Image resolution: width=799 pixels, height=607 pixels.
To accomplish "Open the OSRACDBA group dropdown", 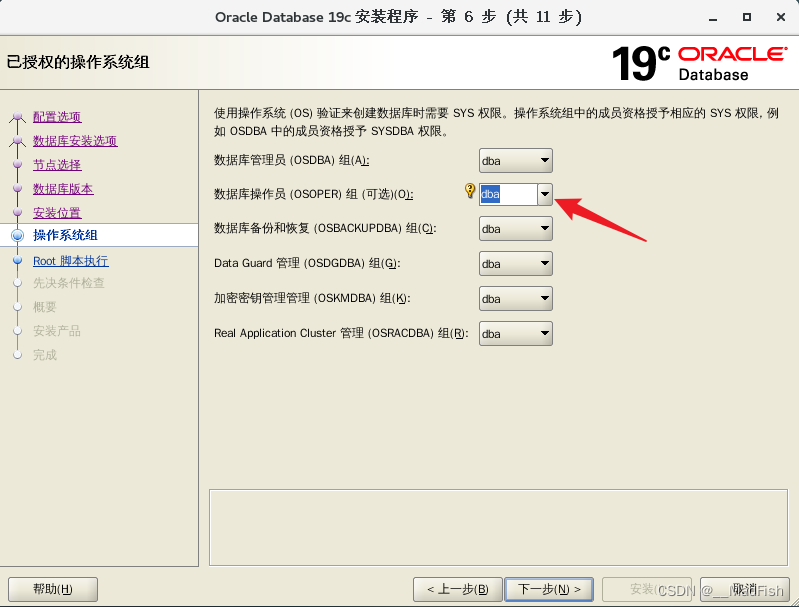I will (x=516, y=334).
